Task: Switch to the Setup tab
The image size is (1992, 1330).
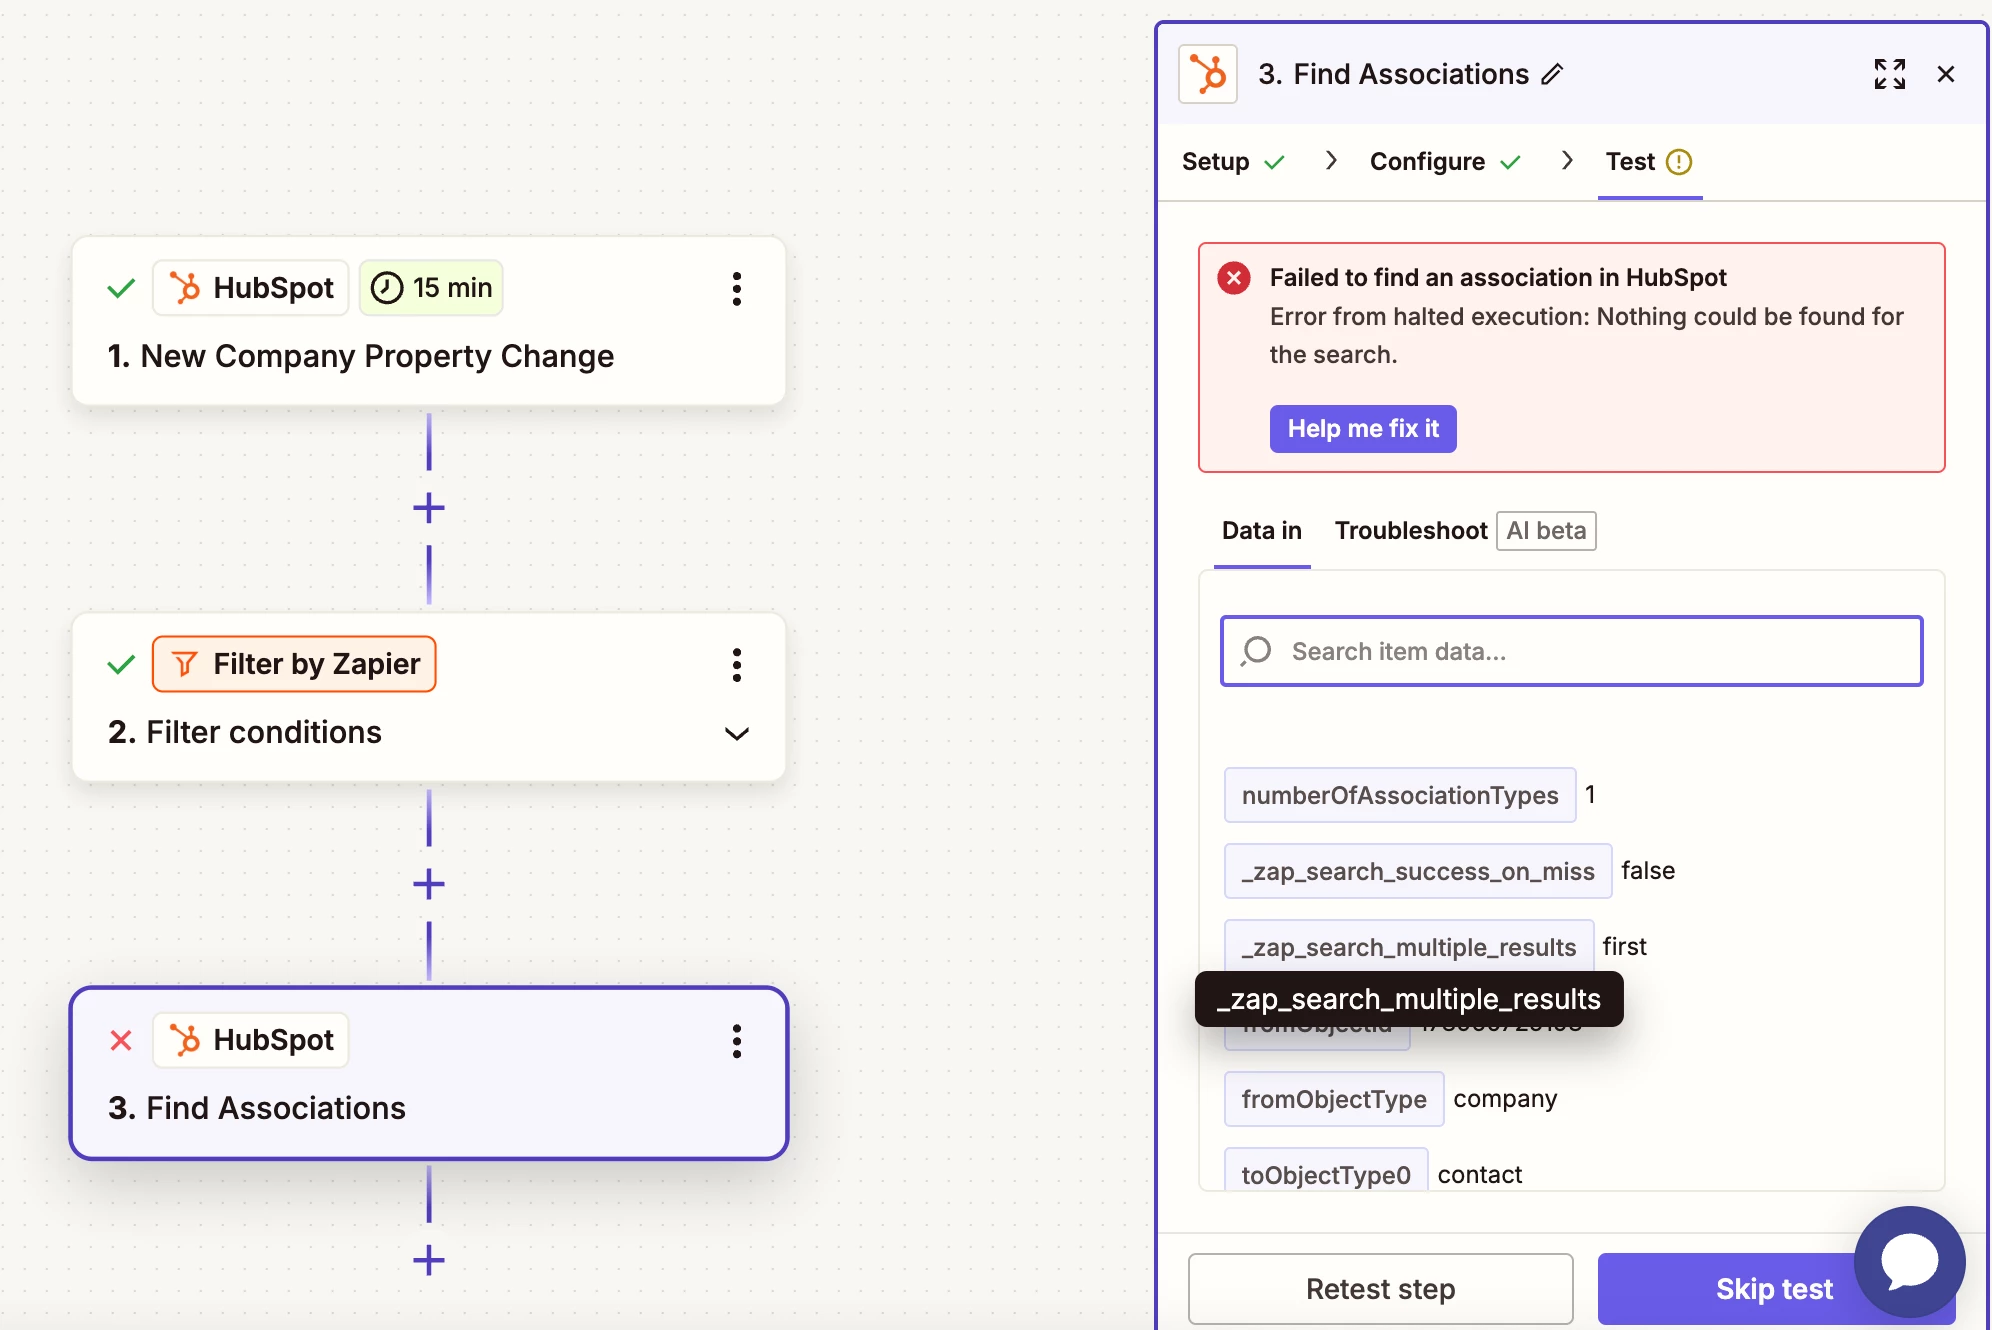Action: (x=1233, y=161)
